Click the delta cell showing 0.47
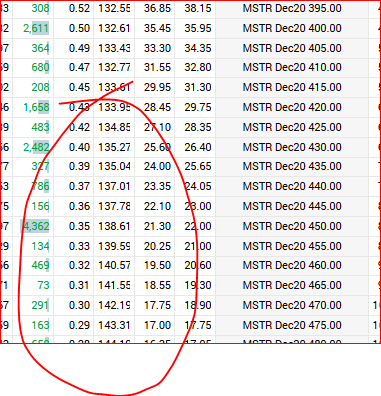The height and width of the screenshot is (396, 381). tap(79, 67)
